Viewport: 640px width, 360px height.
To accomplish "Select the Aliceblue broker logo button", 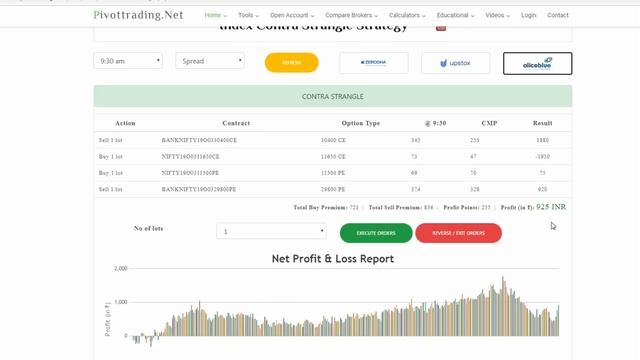I will tap(538, 63).
